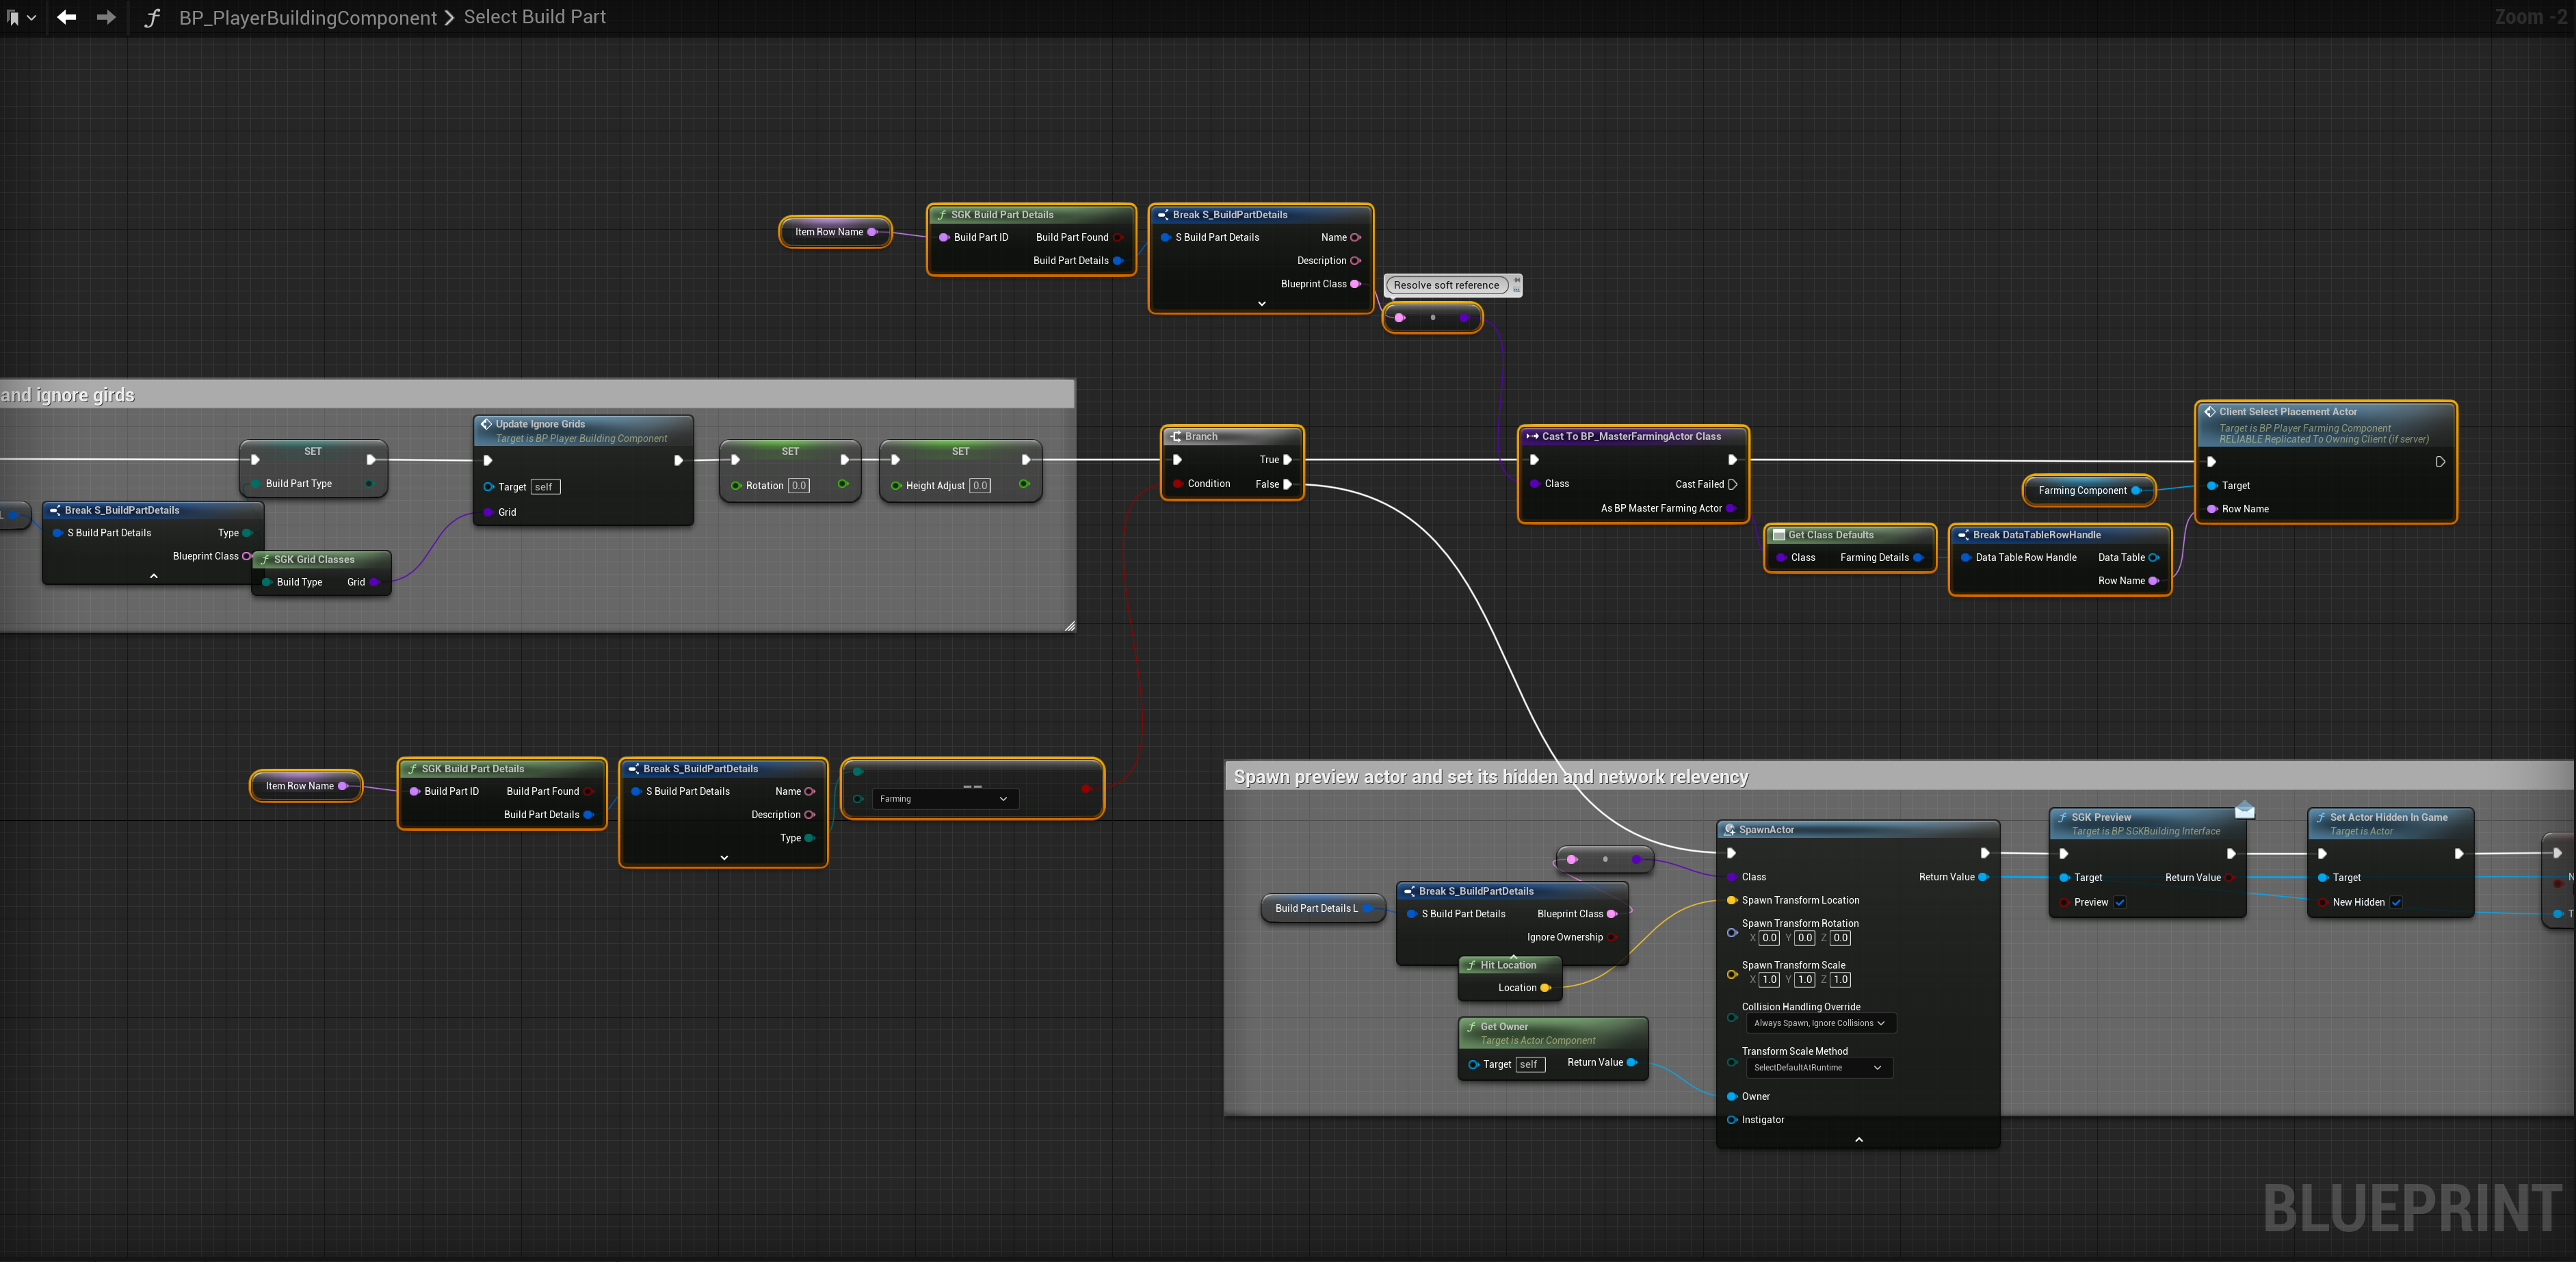Viewport: 2576px width, 1262px height.
Task: Click Break DataTableRowHandle struct icon
Action: click(x=1963, y=535)
